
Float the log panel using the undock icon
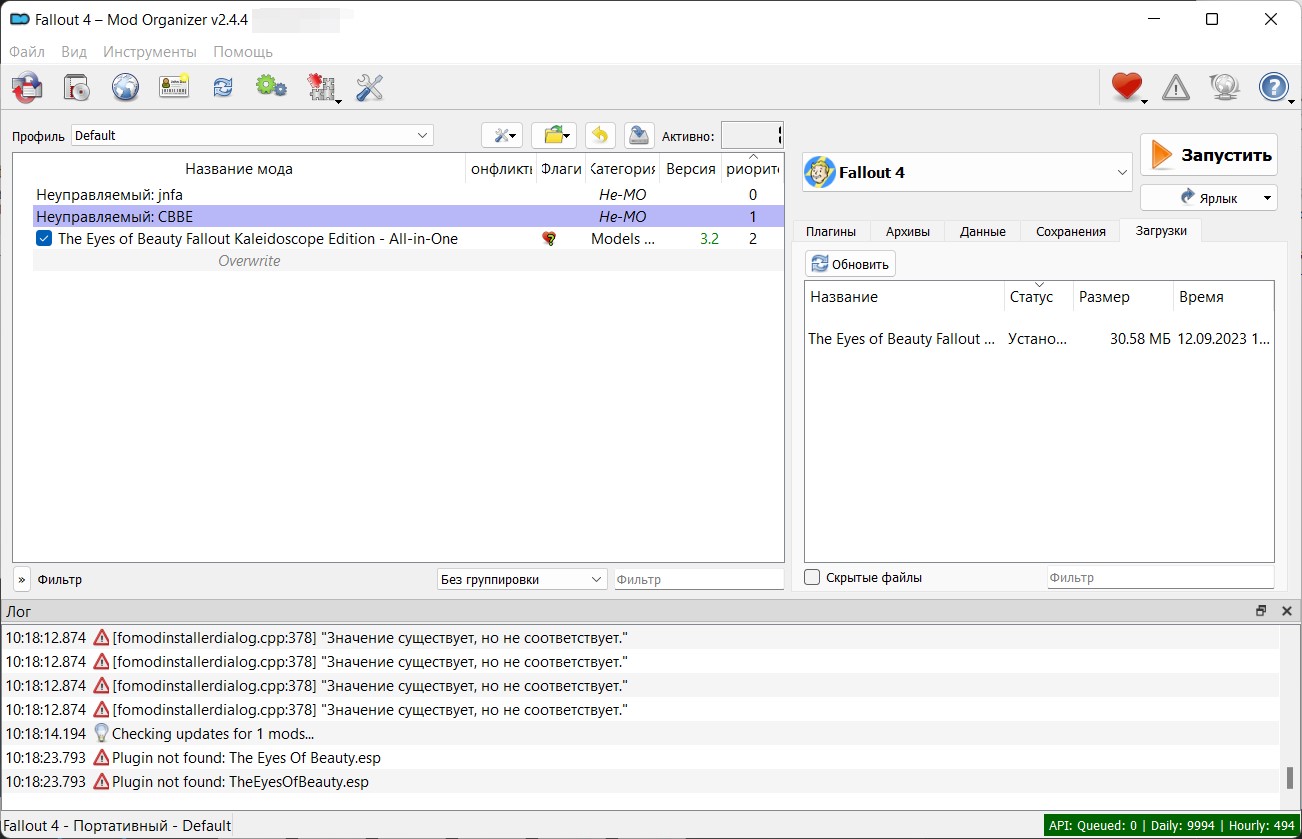click(1261, 610)
